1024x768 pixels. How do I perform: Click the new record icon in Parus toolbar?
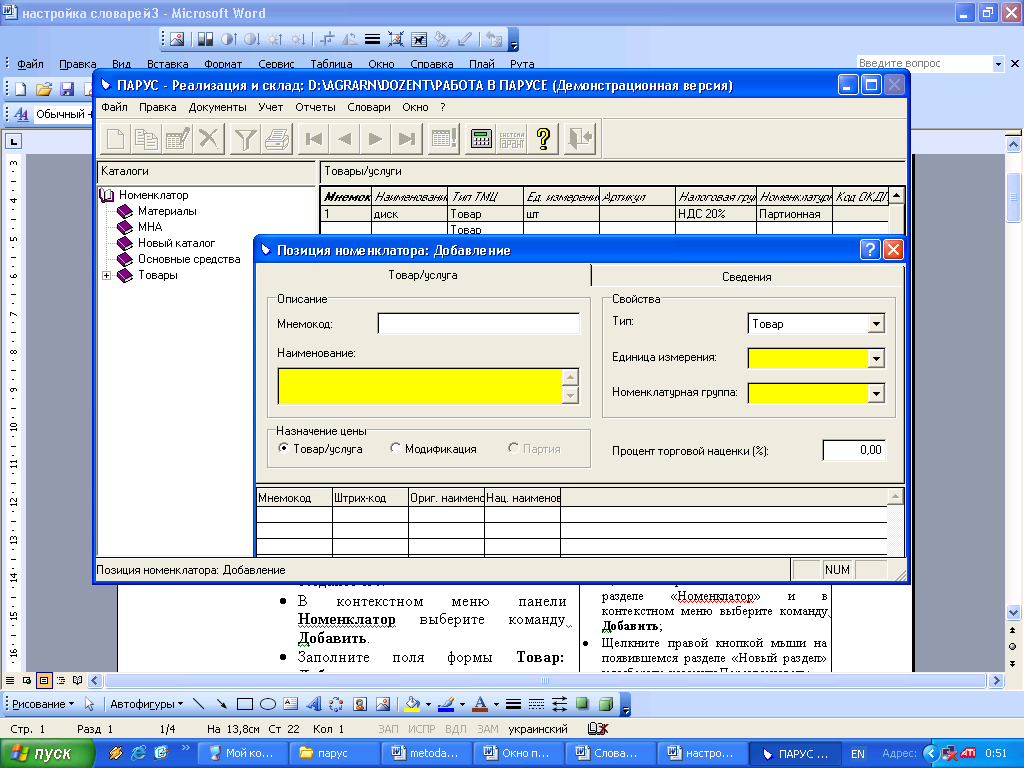[115, 138]
